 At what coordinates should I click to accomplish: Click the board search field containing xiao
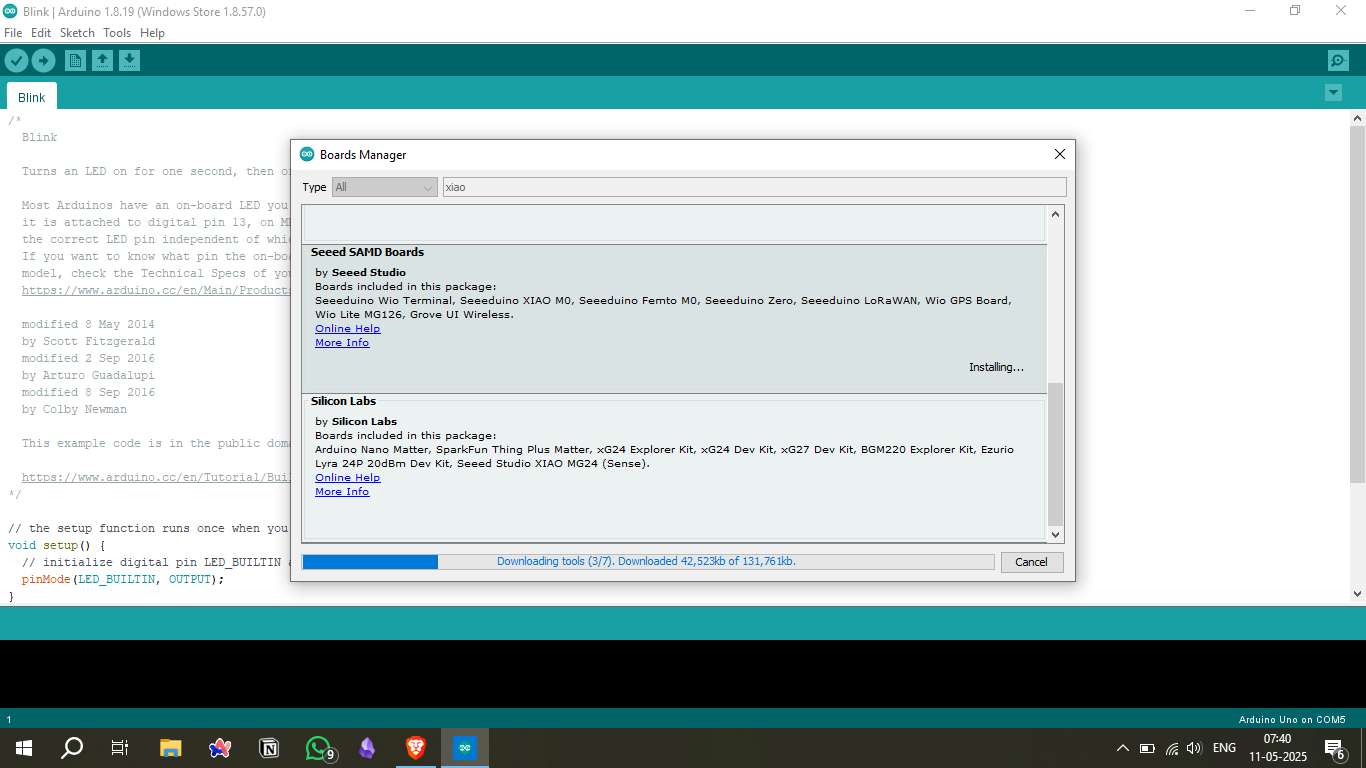(x=754, y=187)
